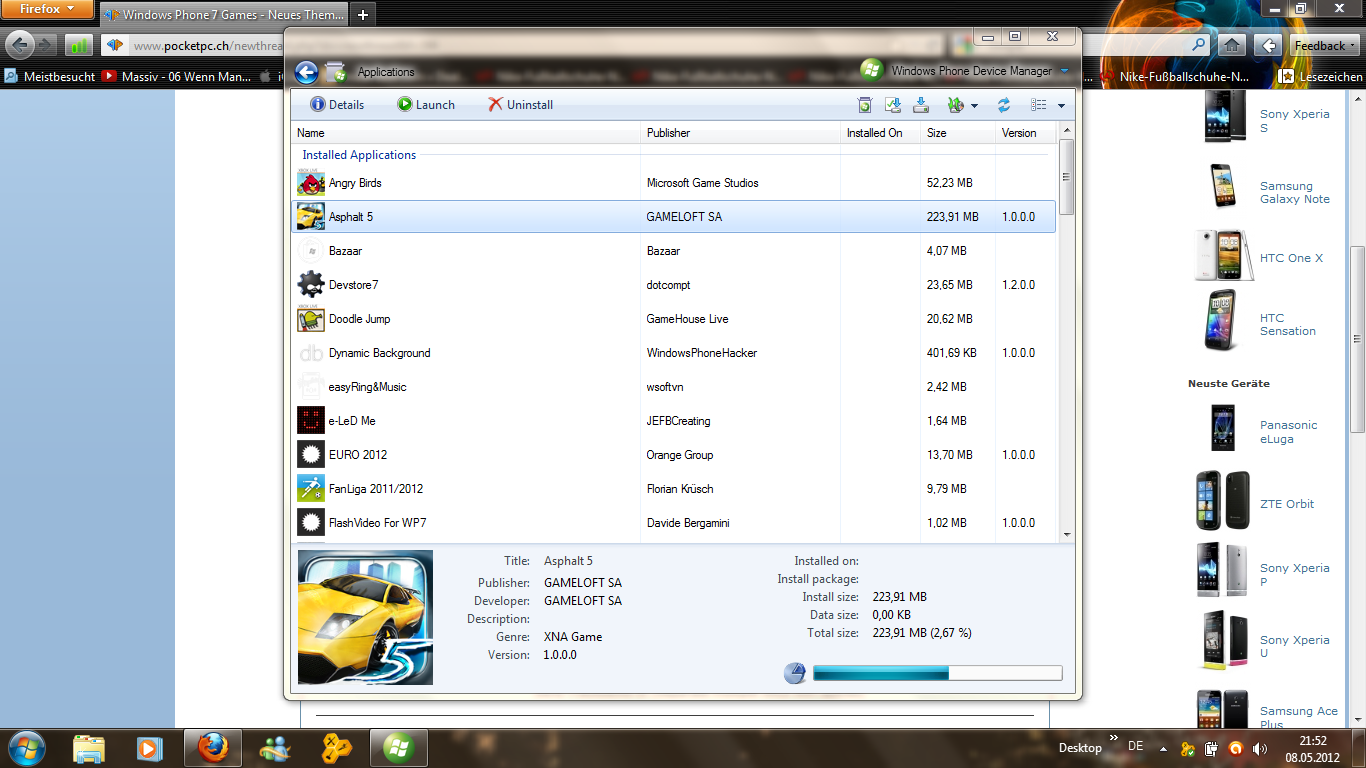
Task: Select the Dynamic Background app icon
Action: coord(311,353)
